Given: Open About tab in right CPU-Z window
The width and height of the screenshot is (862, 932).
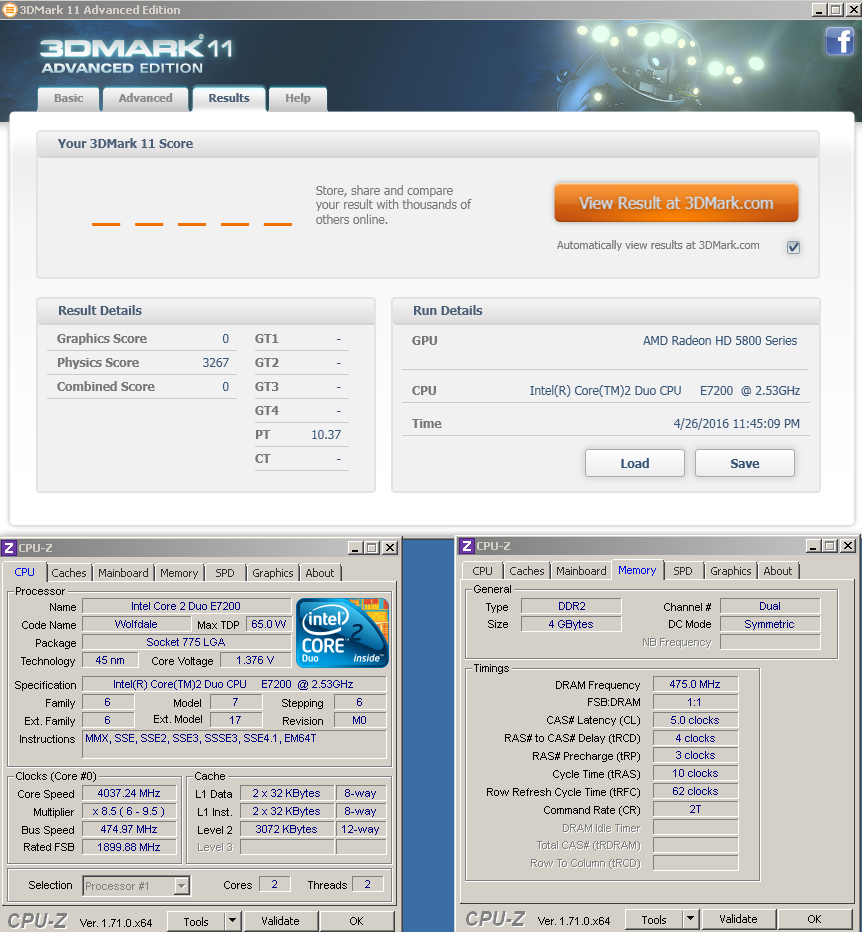Looking at the screenshot, I should [x=778, y=571].
